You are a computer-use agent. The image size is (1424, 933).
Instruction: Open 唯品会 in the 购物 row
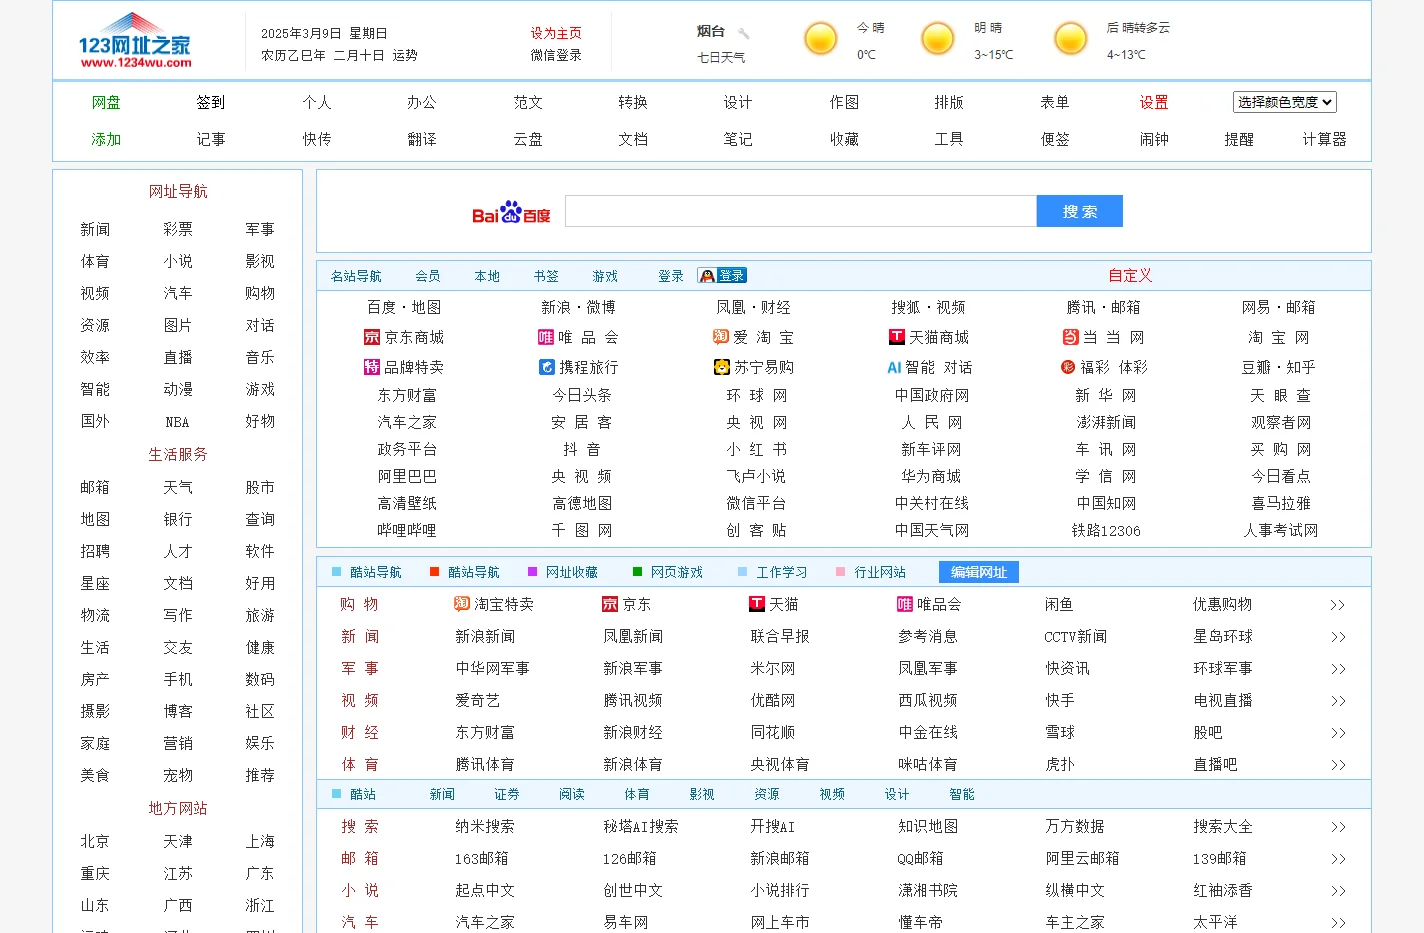tap(929, 604)
